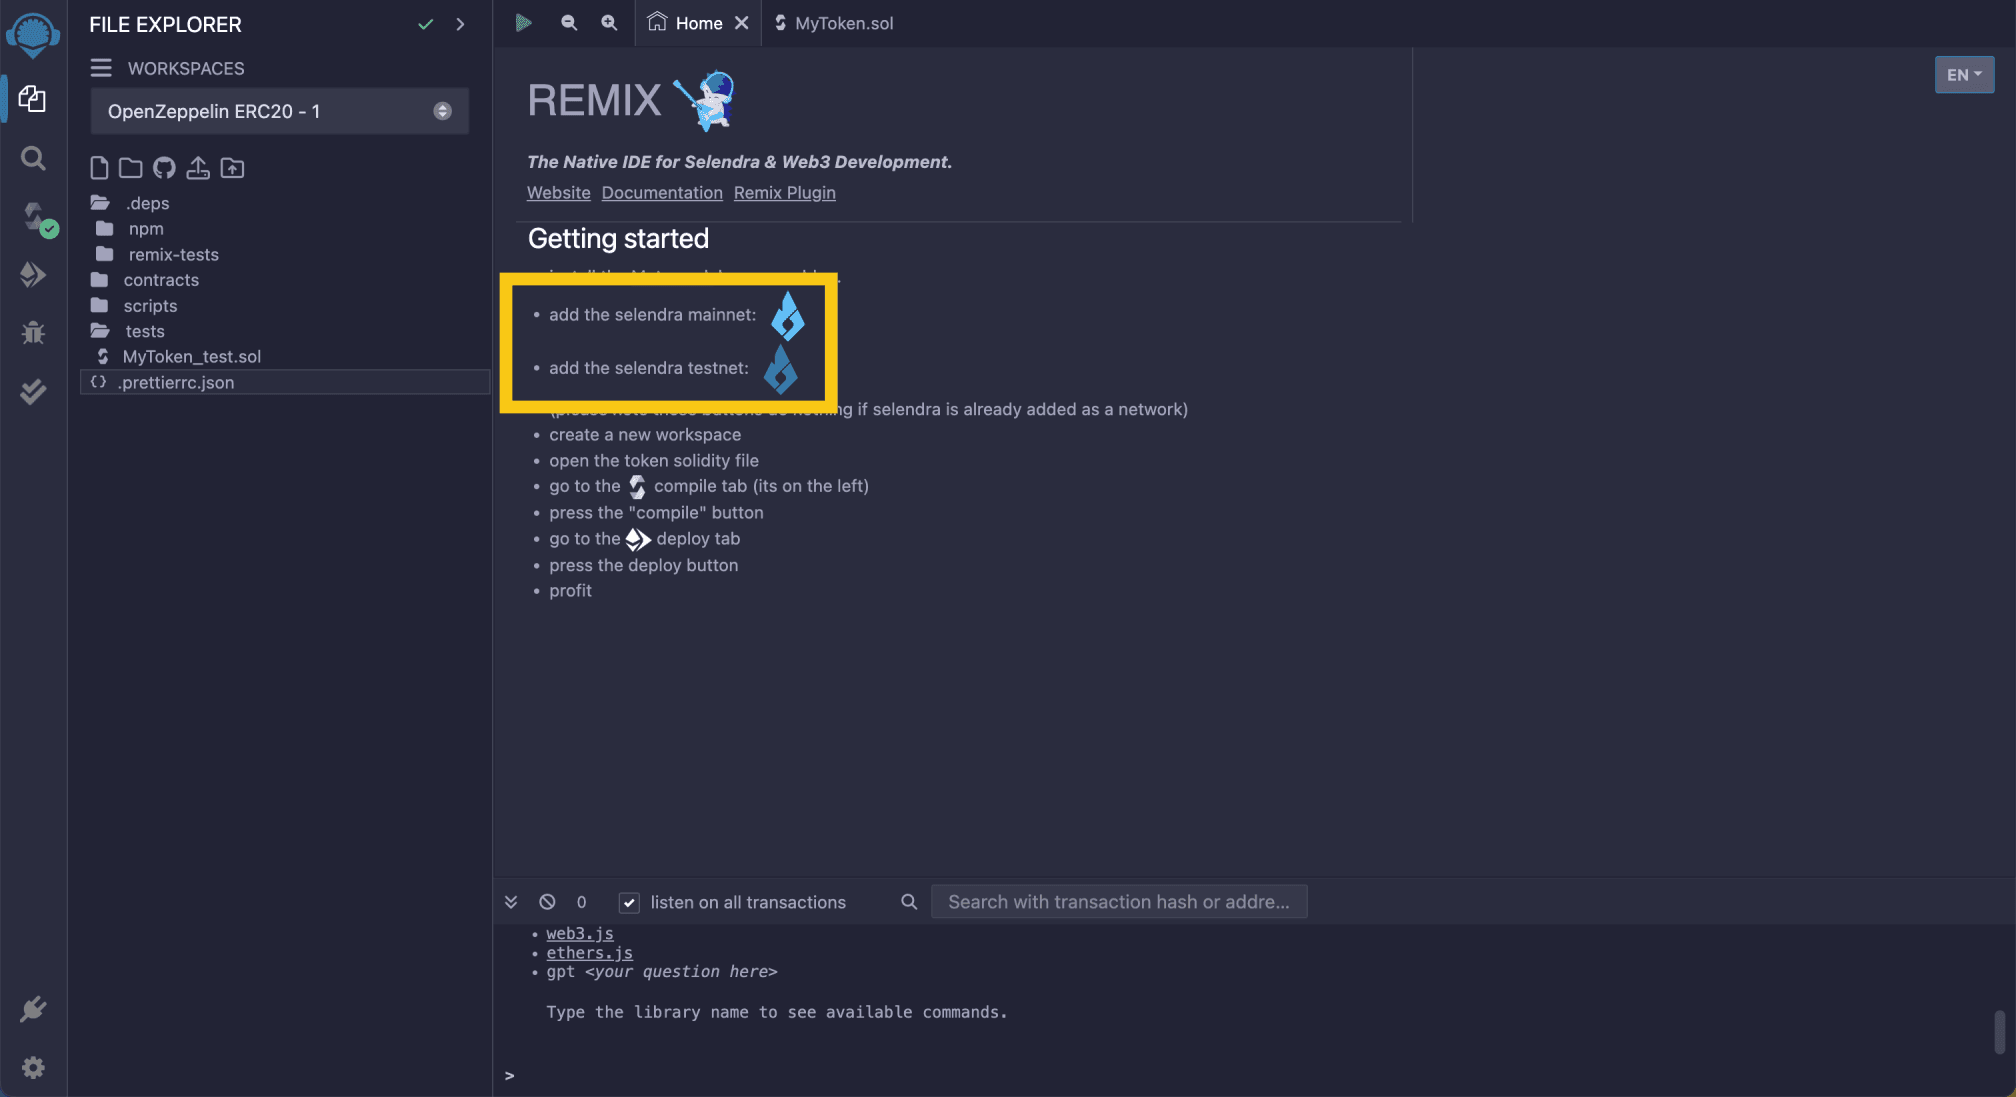2016x1097 pixels.
Task: Switch to the MyToken.sol tab
Action: [x=841, y=23]
